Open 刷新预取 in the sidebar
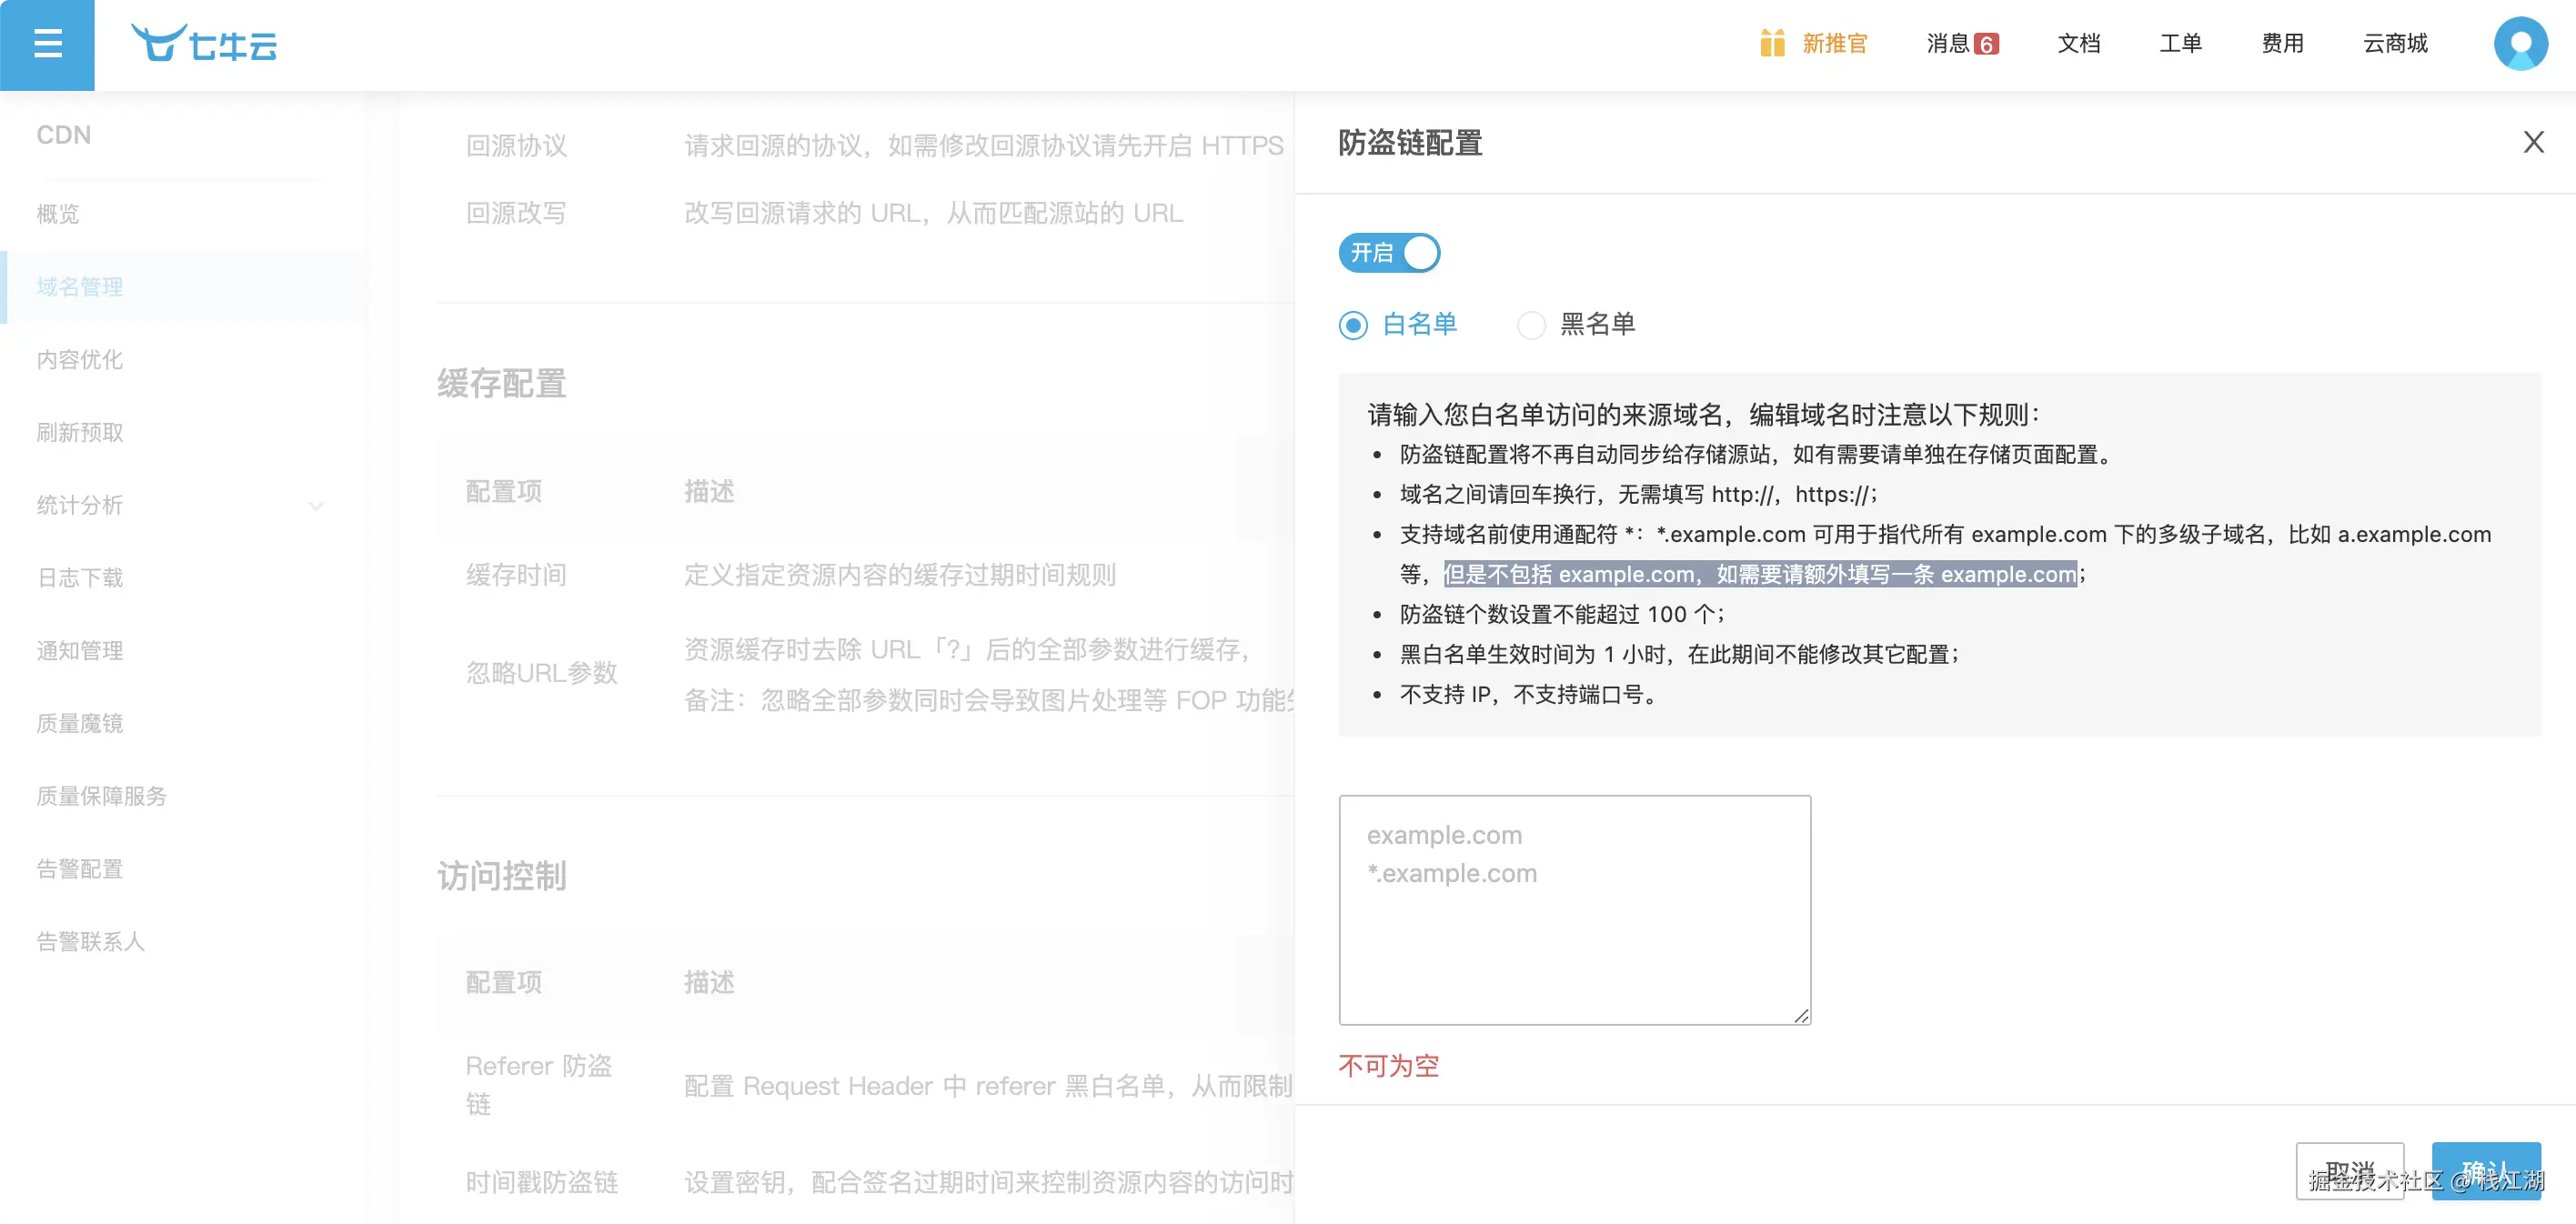Image resolution: width=2576 pixels, height=1224 pixels. [x=80, y=432]
